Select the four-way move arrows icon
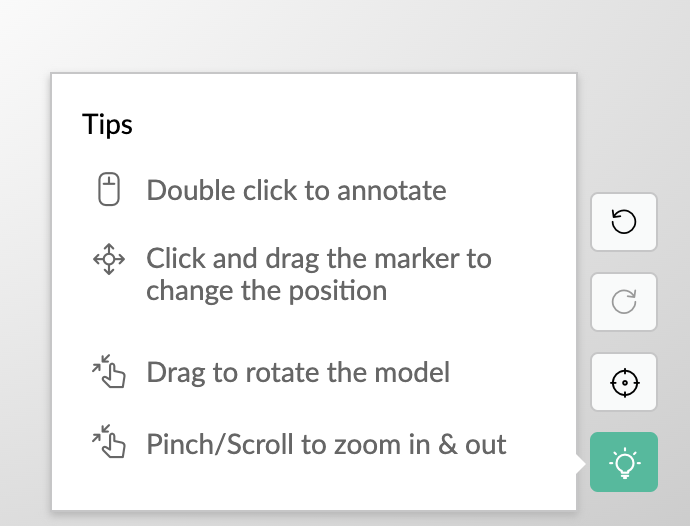The height and width of the screenshot is (526, 690). (x=109, y=259)
